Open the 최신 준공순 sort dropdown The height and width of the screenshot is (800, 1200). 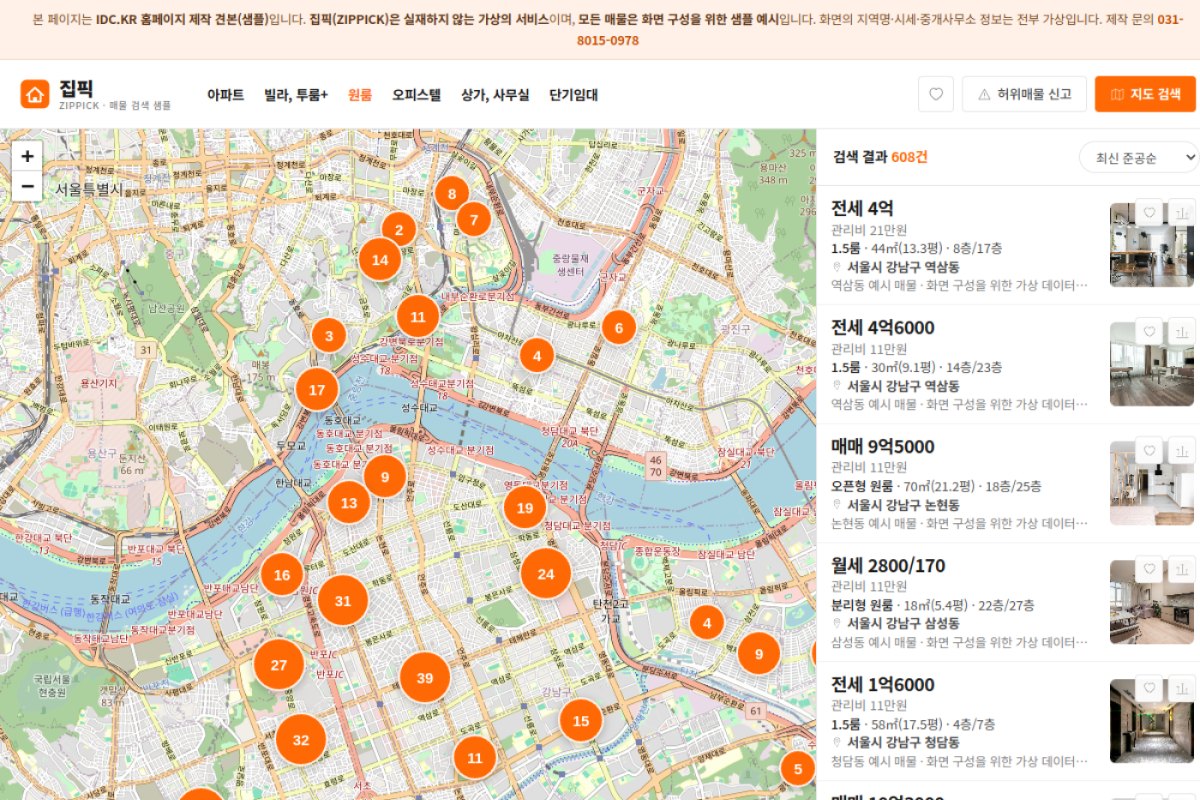1139,157
